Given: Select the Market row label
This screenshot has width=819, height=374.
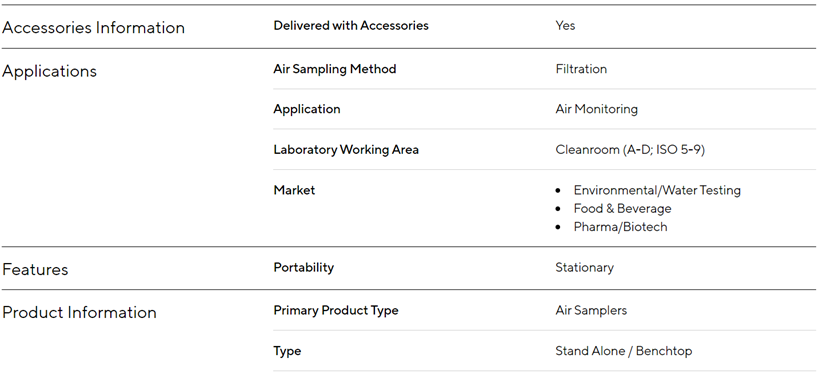Looking at the screenshot, I should pos(295,190).
